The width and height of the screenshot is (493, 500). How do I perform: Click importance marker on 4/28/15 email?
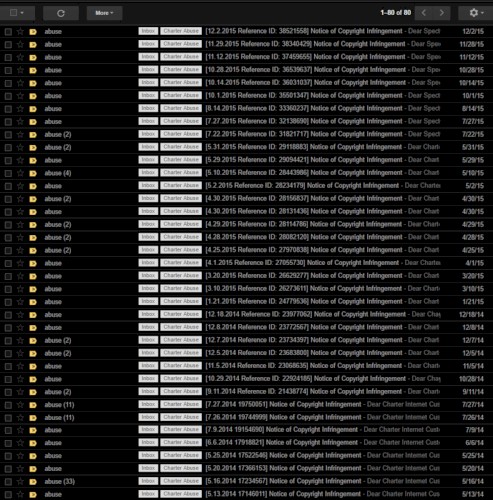(x=33, y=238)
